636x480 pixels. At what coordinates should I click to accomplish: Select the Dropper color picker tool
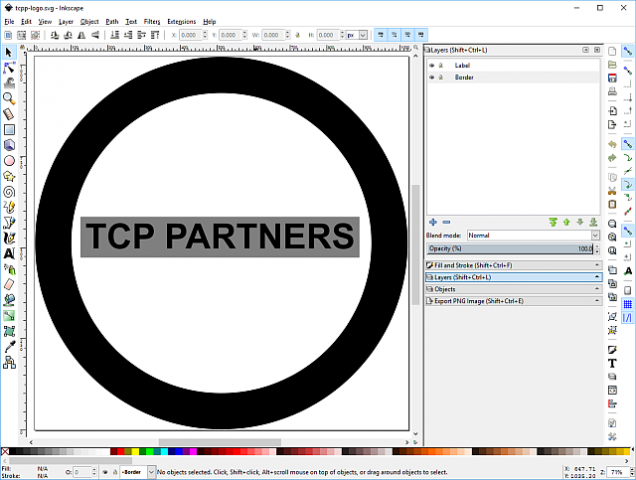tap(9, 346)
